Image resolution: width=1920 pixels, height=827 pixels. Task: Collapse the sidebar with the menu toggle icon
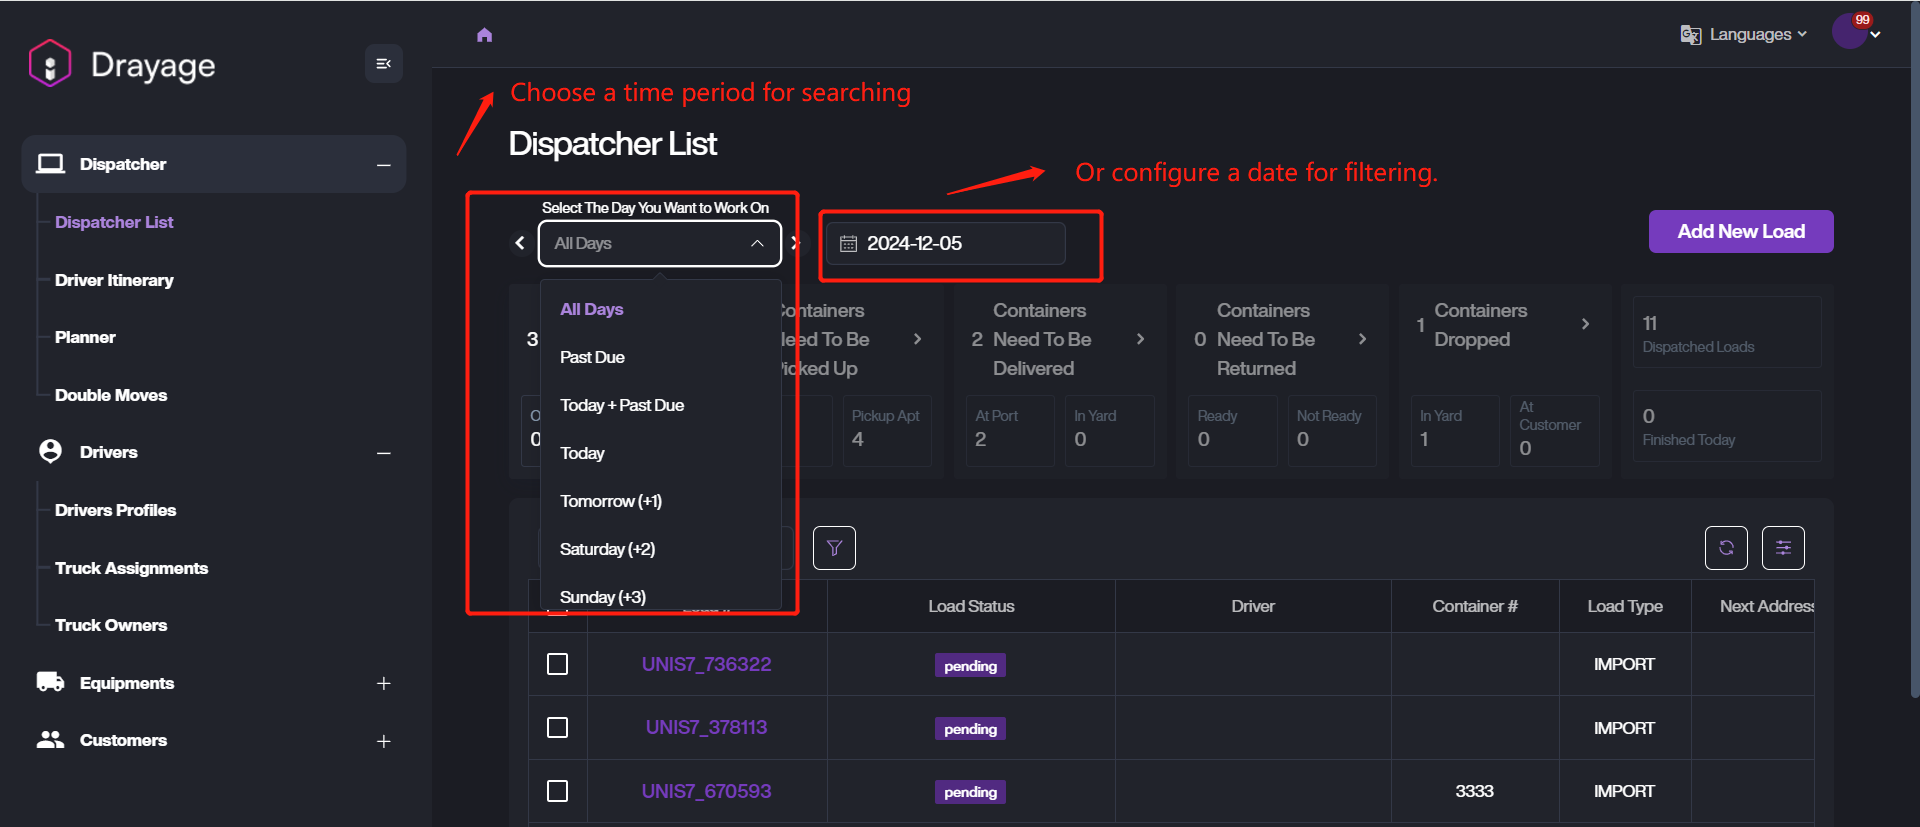[x=383, y=64]
